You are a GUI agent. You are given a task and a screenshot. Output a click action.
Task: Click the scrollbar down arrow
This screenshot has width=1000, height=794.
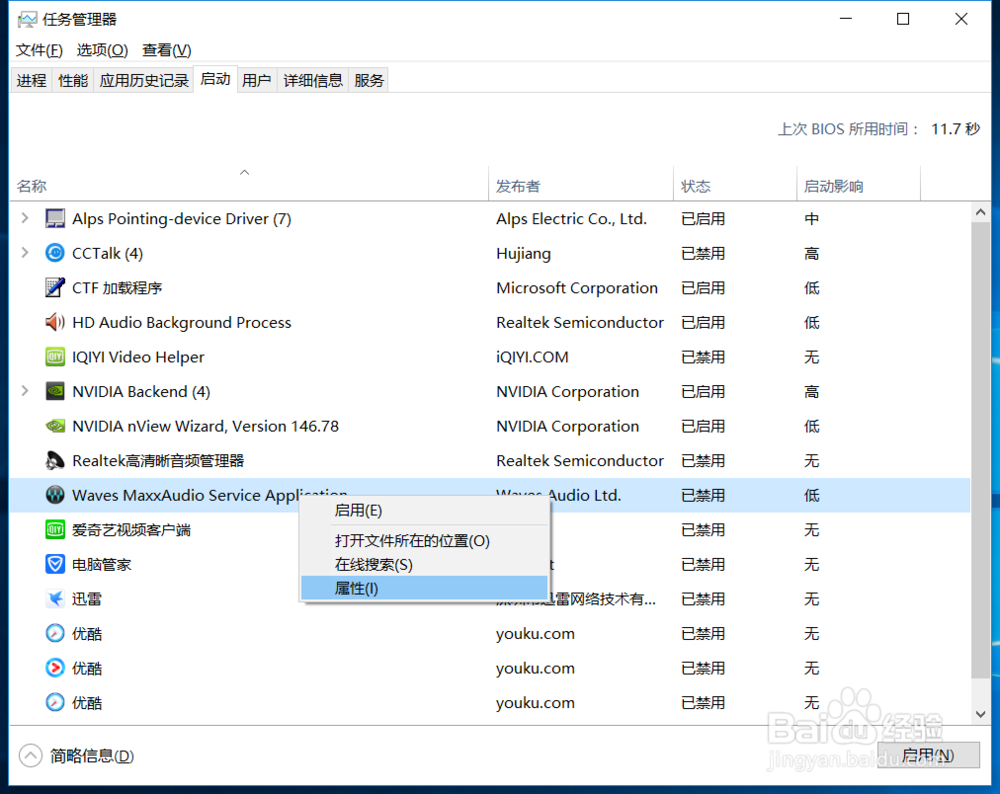click(x=981, y=714)
